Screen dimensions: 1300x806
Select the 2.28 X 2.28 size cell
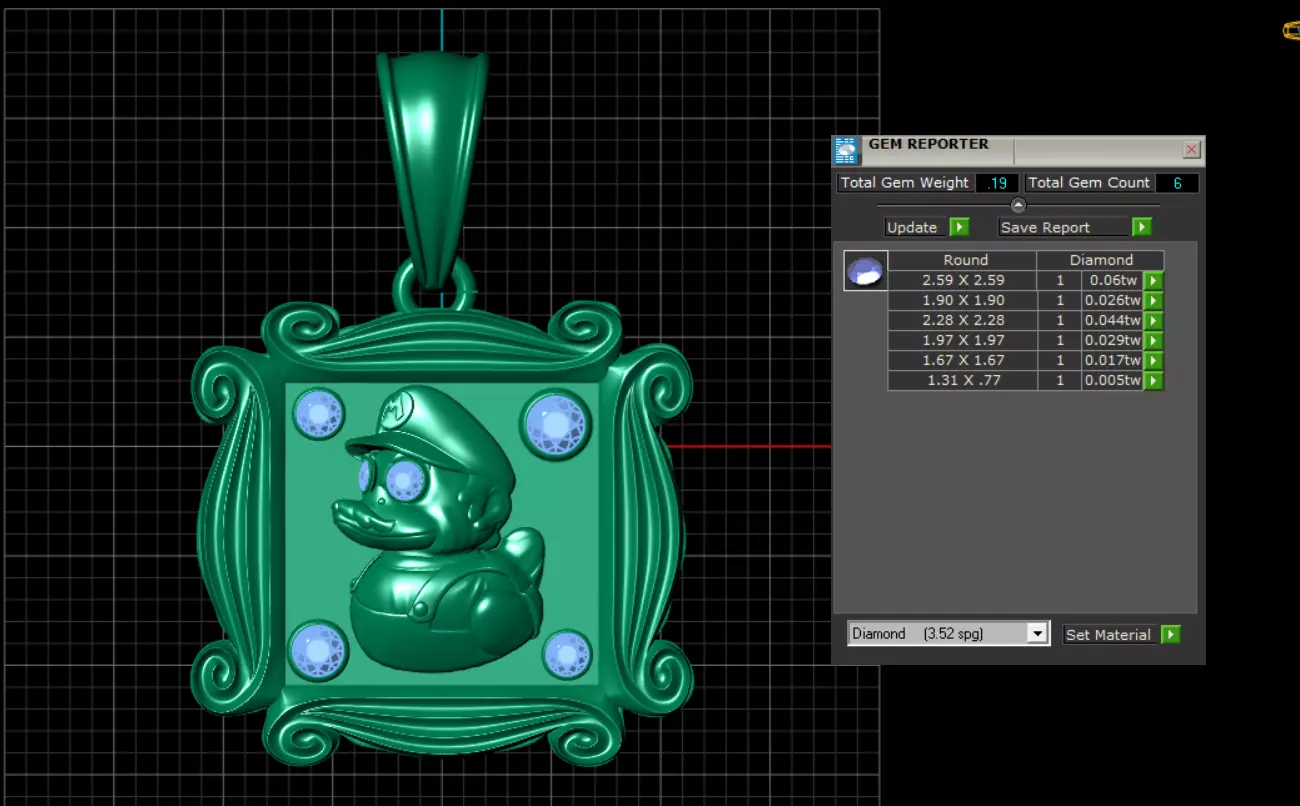click(x=962, y=320)
